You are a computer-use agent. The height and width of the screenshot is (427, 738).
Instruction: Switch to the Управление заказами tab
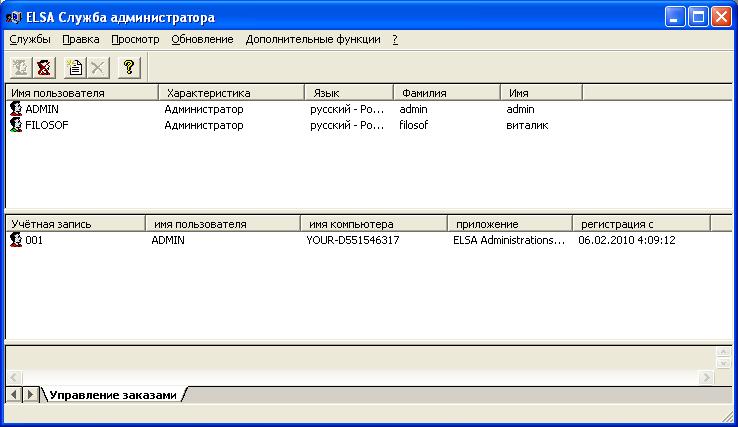point(113,395)
